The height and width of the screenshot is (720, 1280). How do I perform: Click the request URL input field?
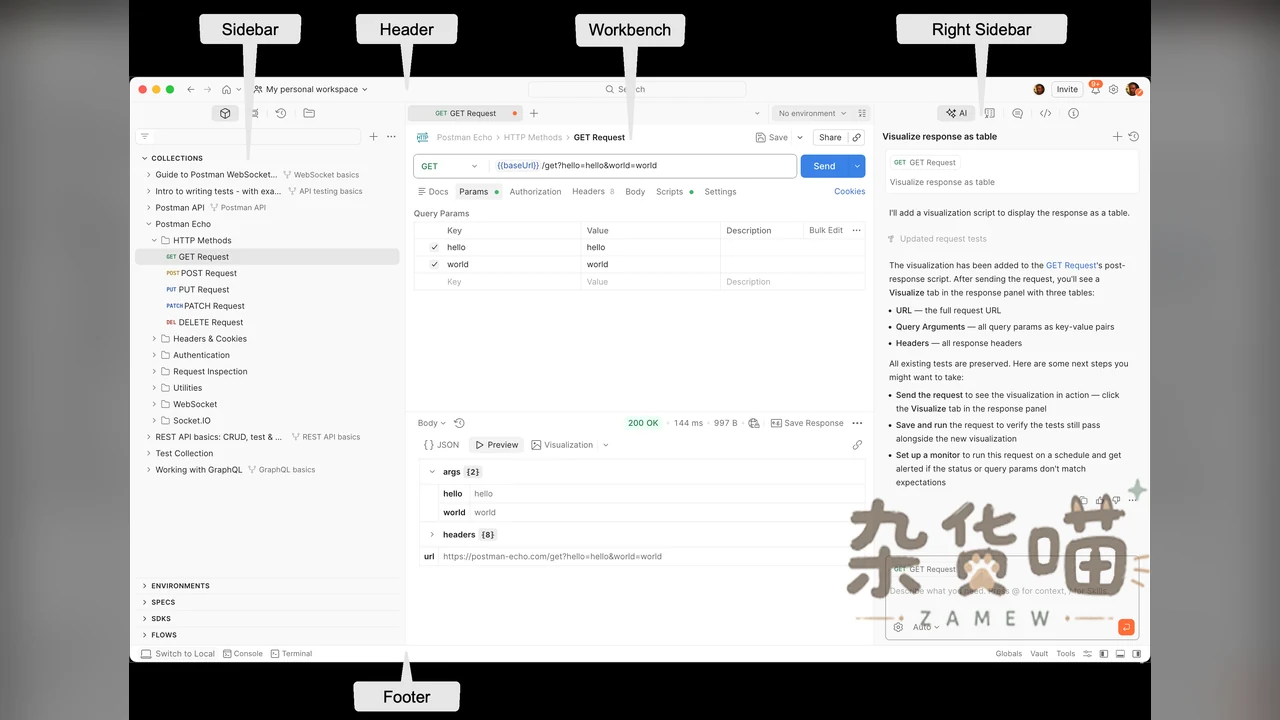[x=643, y=166]
